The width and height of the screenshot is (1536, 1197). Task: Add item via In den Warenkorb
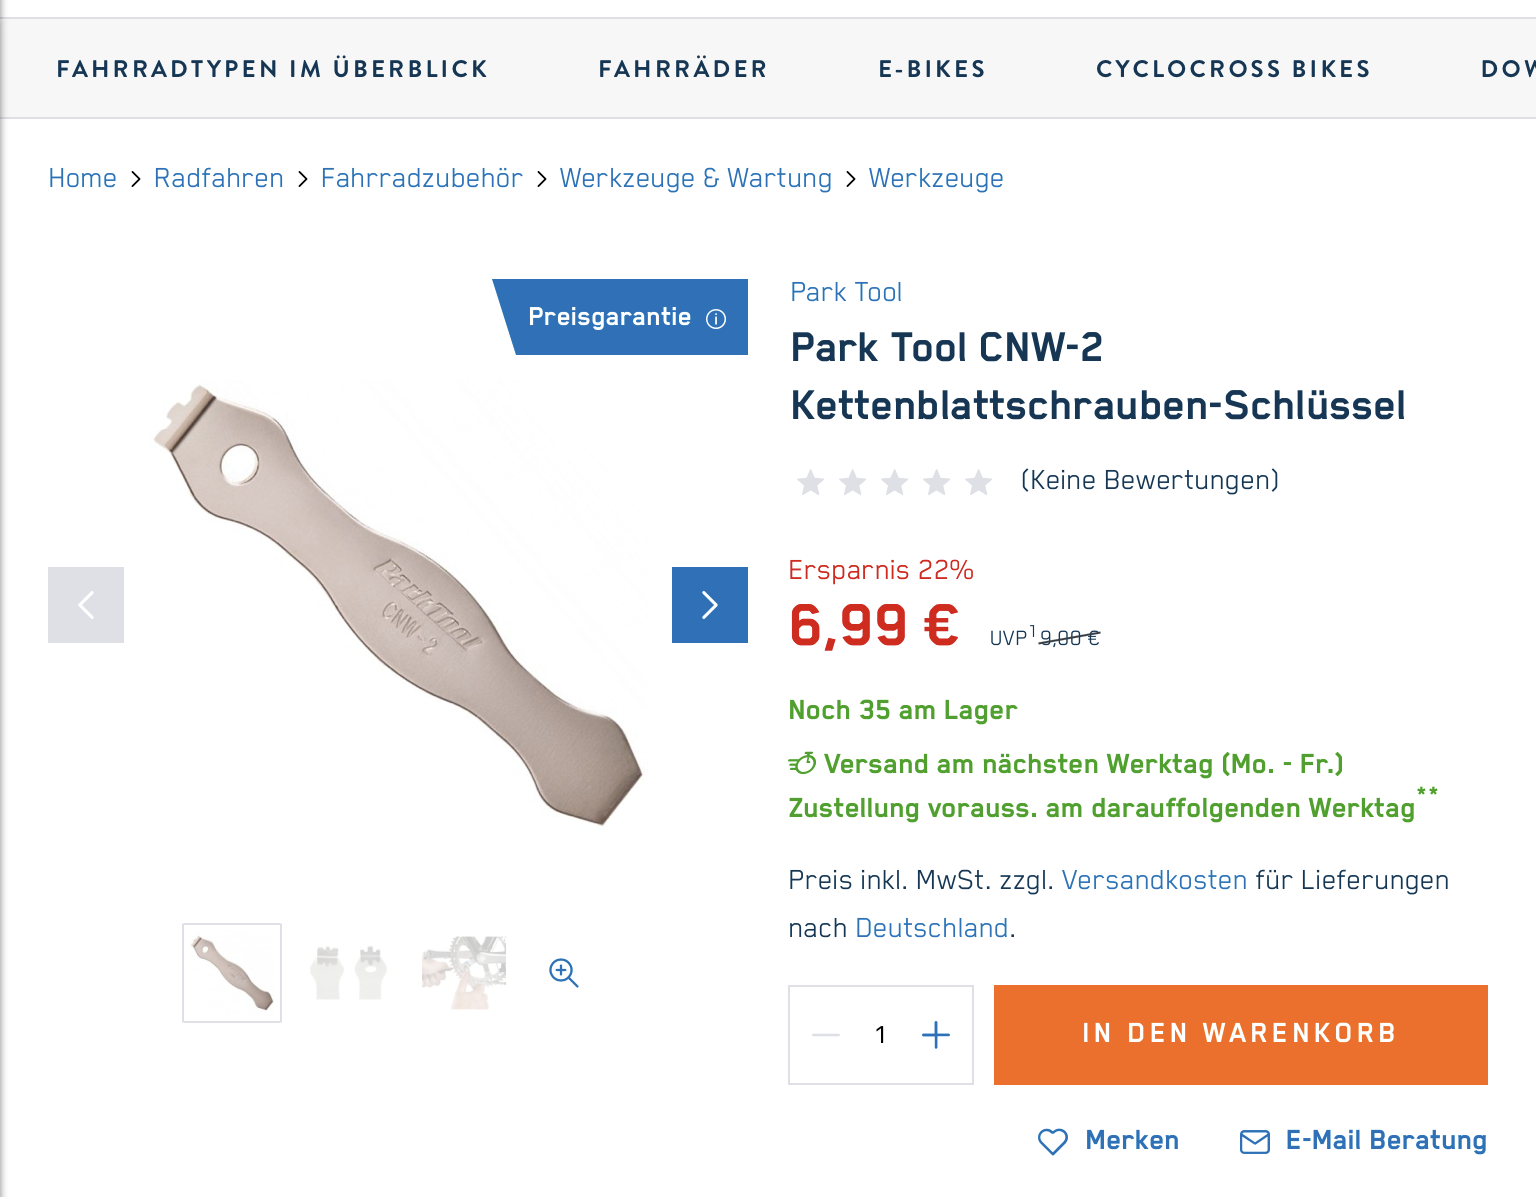coord(1240,1034)
